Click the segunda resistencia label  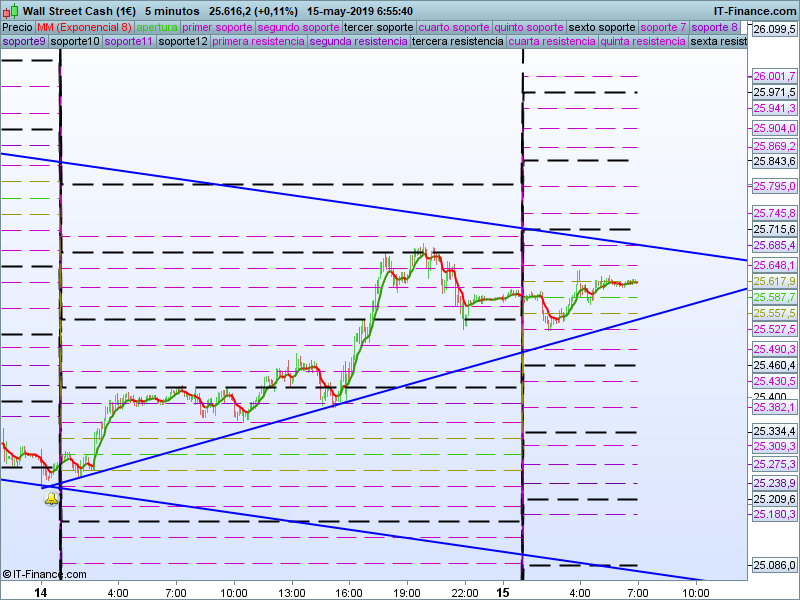point(358,41)
